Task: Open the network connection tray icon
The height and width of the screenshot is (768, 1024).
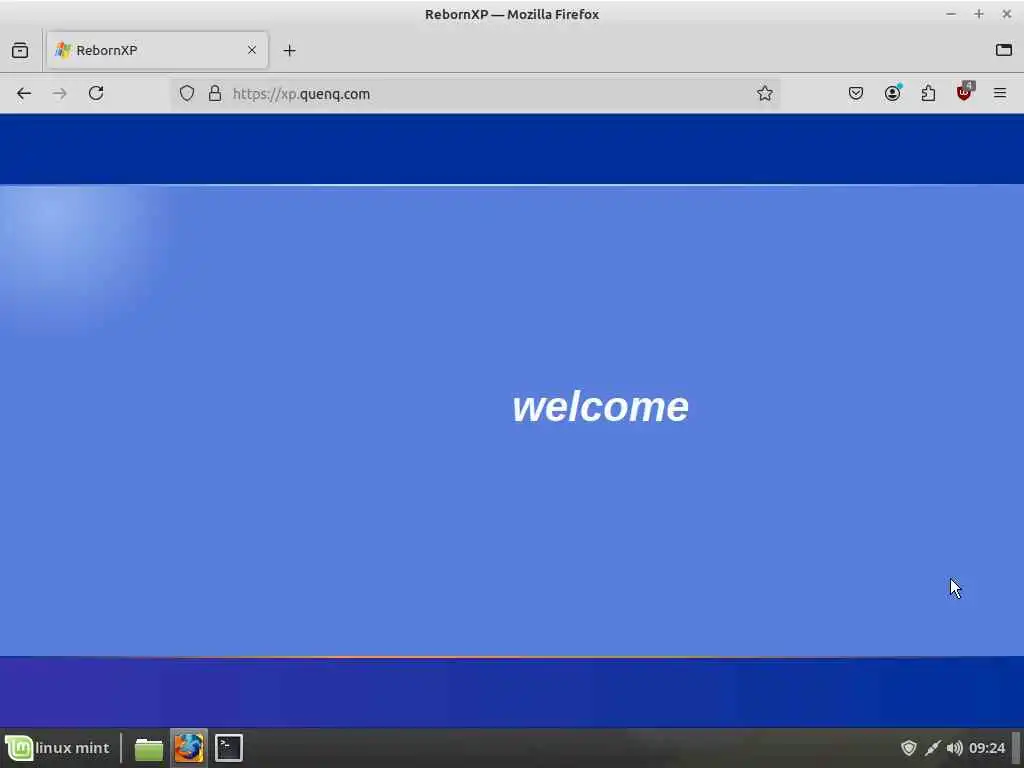Action: (933, 748)
